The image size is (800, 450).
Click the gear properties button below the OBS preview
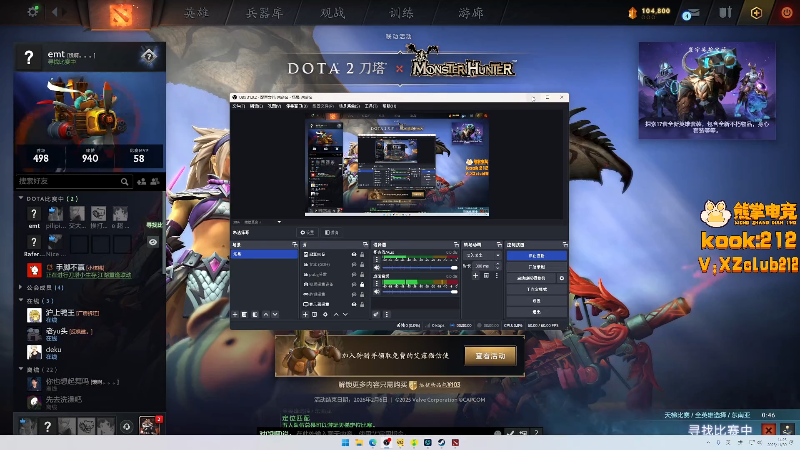click(308, 232)
